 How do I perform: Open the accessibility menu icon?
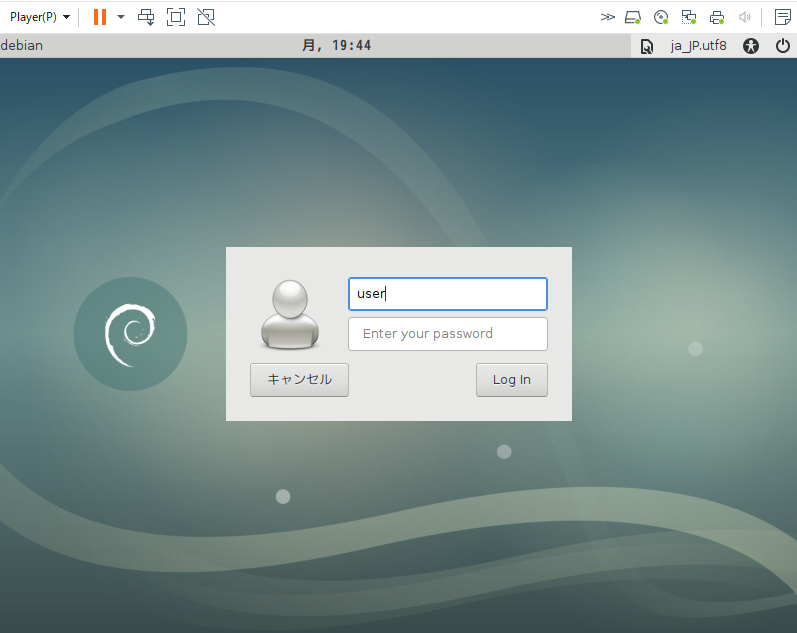[x=751, y=46]
